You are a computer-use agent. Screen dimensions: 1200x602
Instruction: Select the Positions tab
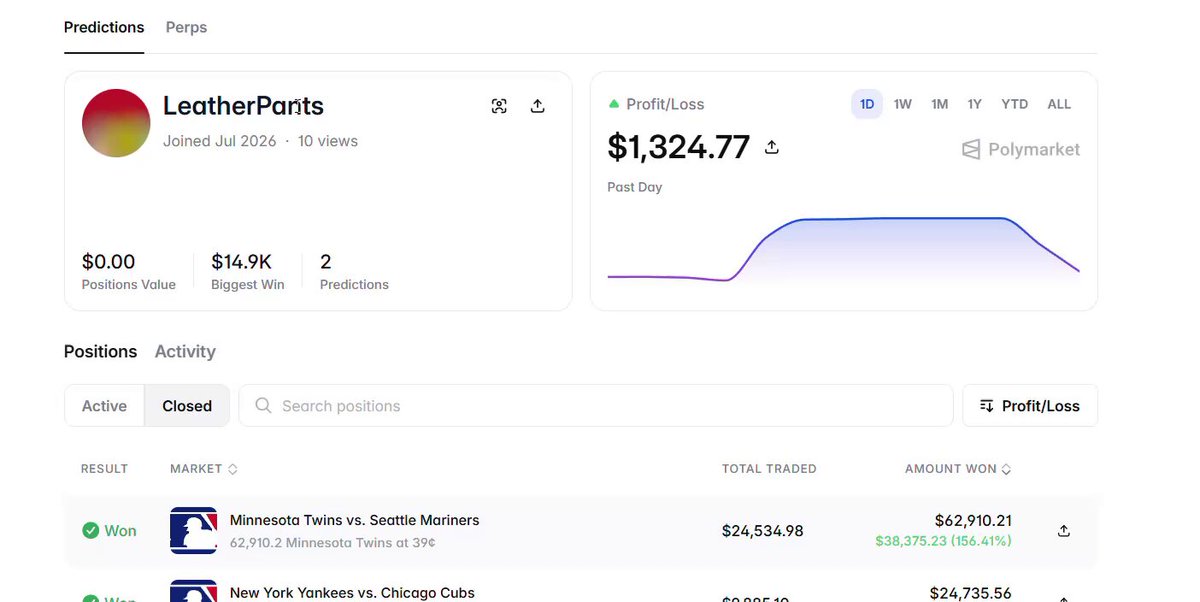(x=100, y=351)
